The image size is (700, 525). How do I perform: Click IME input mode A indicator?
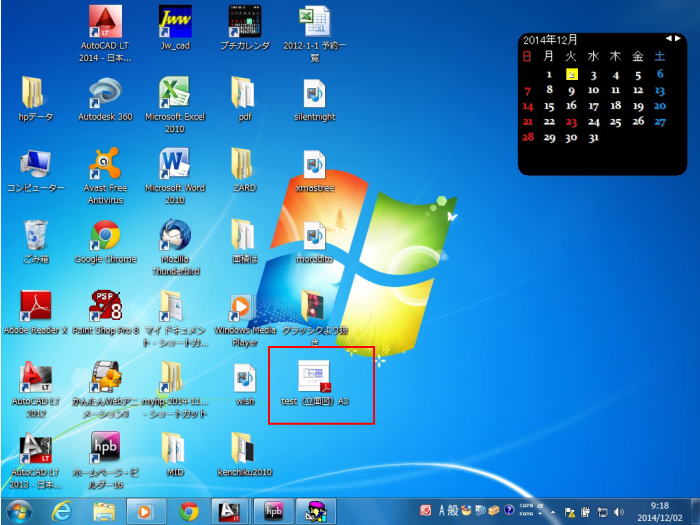(442, 510)
